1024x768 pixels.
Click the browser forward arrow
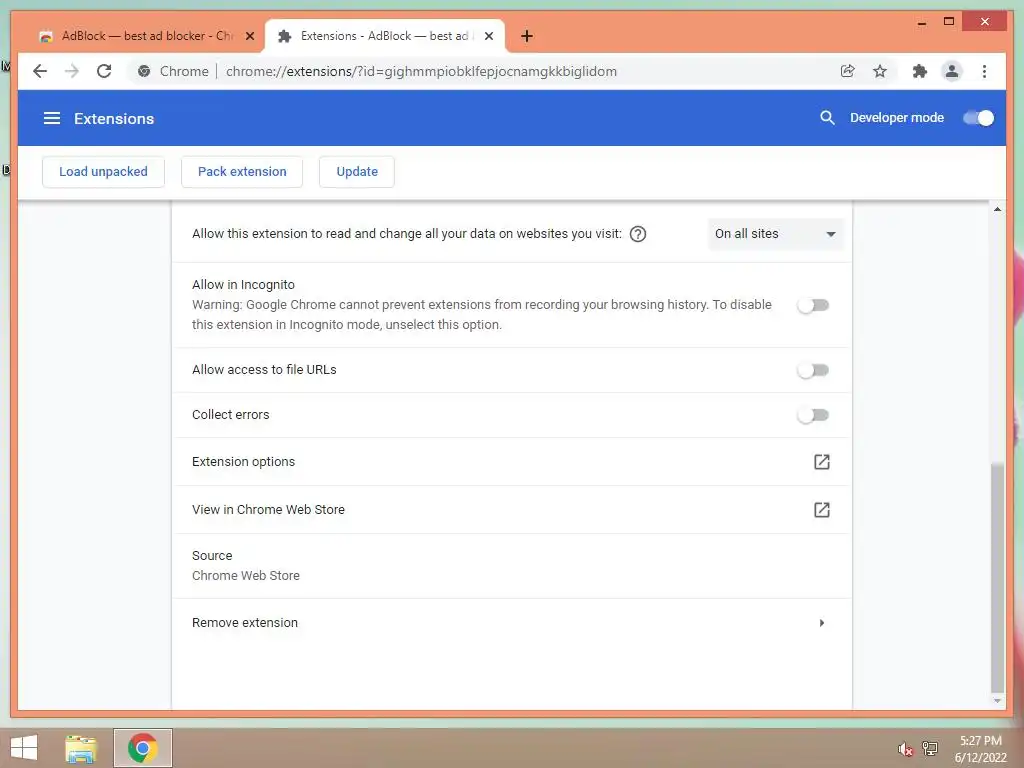point(72,71)
